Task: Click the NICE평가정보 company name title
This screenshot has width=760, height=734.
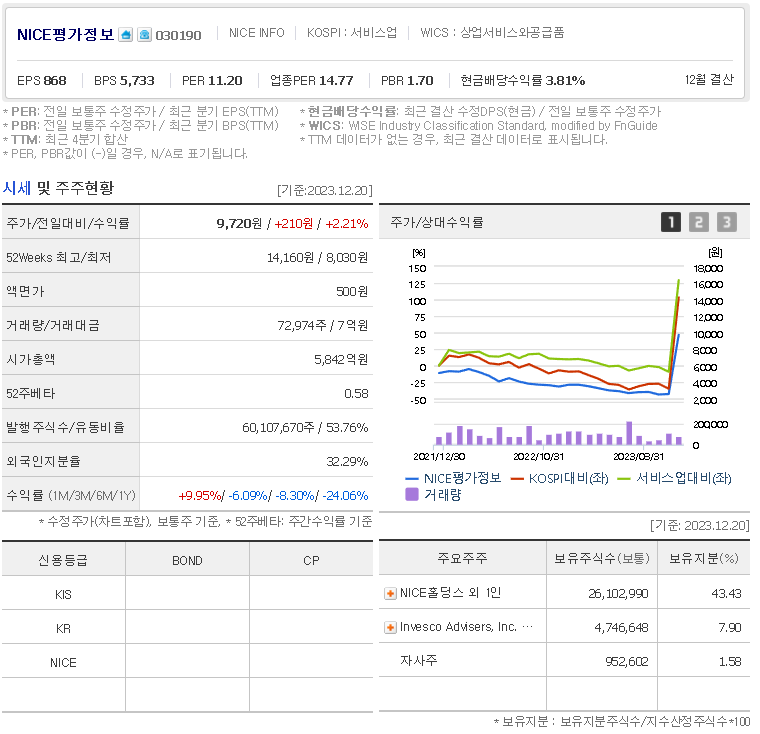Action: pos(65,35)
